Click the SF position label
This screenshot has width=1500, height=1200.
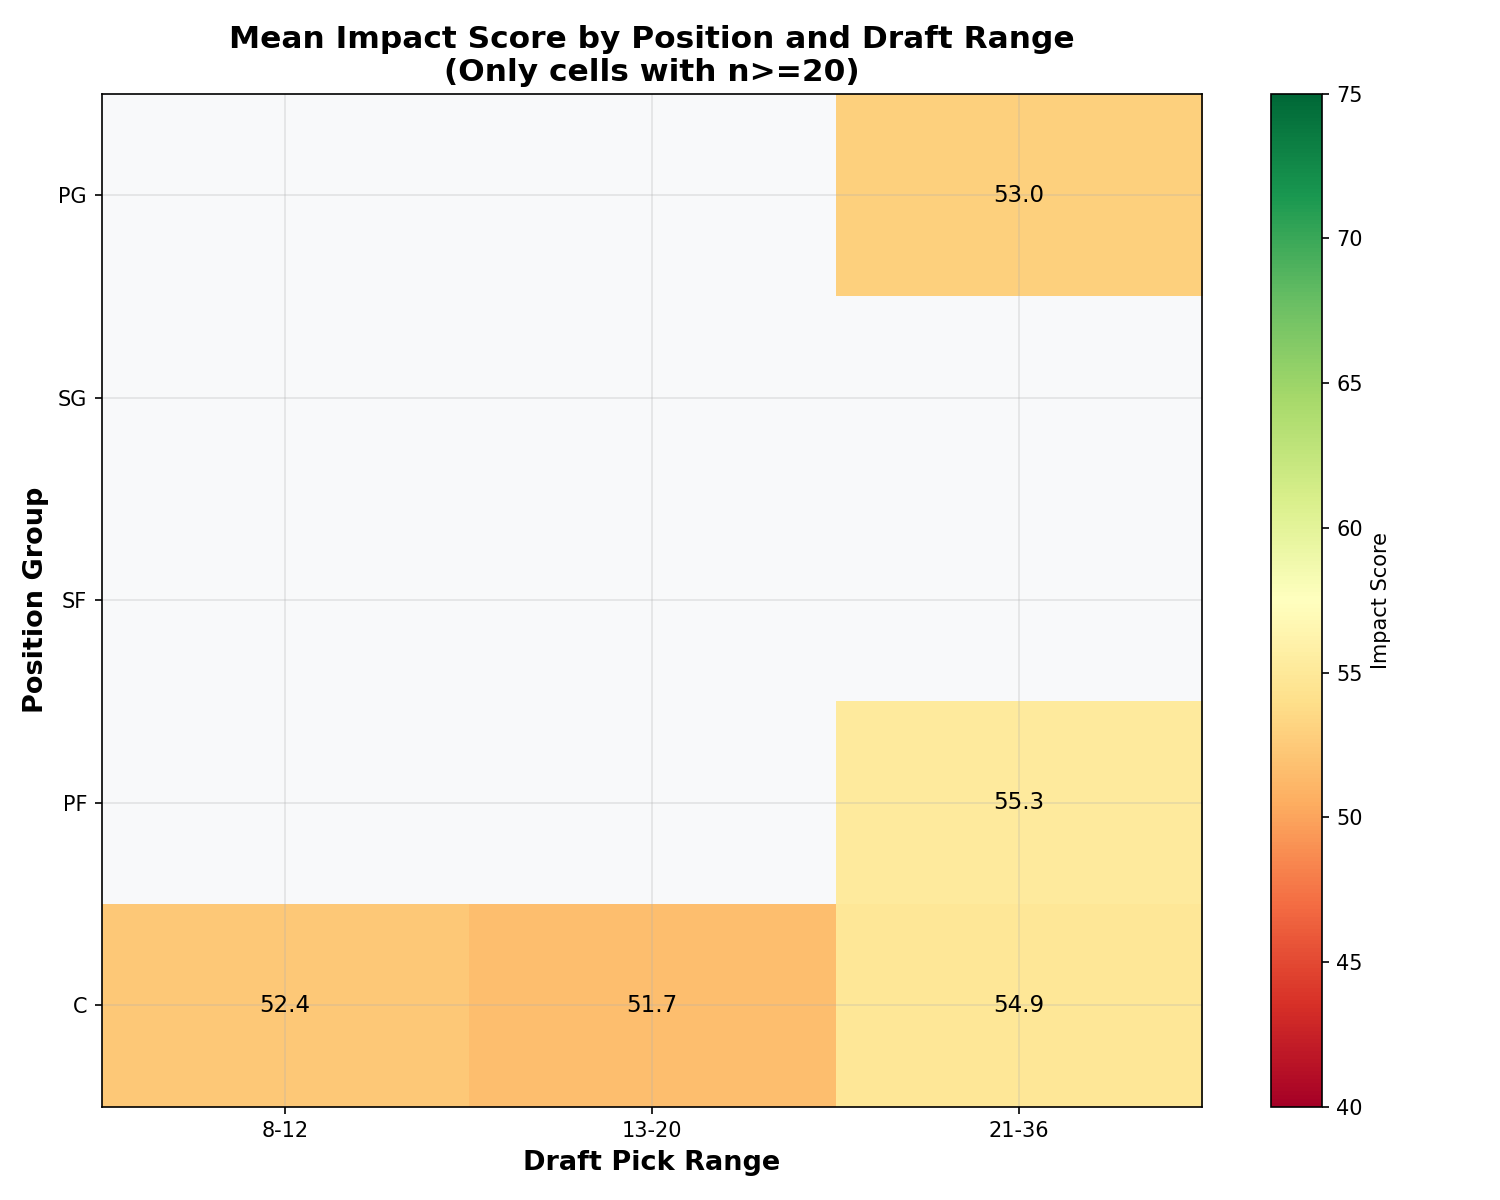(x=74, y=601)
